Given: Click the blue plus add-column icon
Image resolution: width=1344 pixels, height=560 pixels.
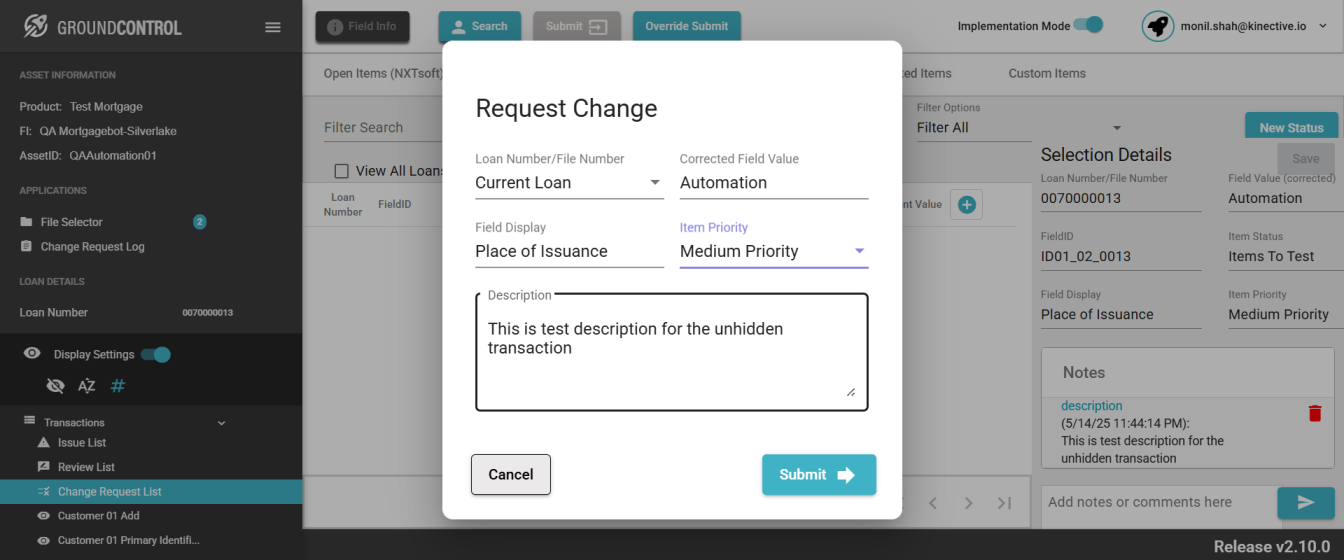Looking at the screenshot, I should (967, 205).
